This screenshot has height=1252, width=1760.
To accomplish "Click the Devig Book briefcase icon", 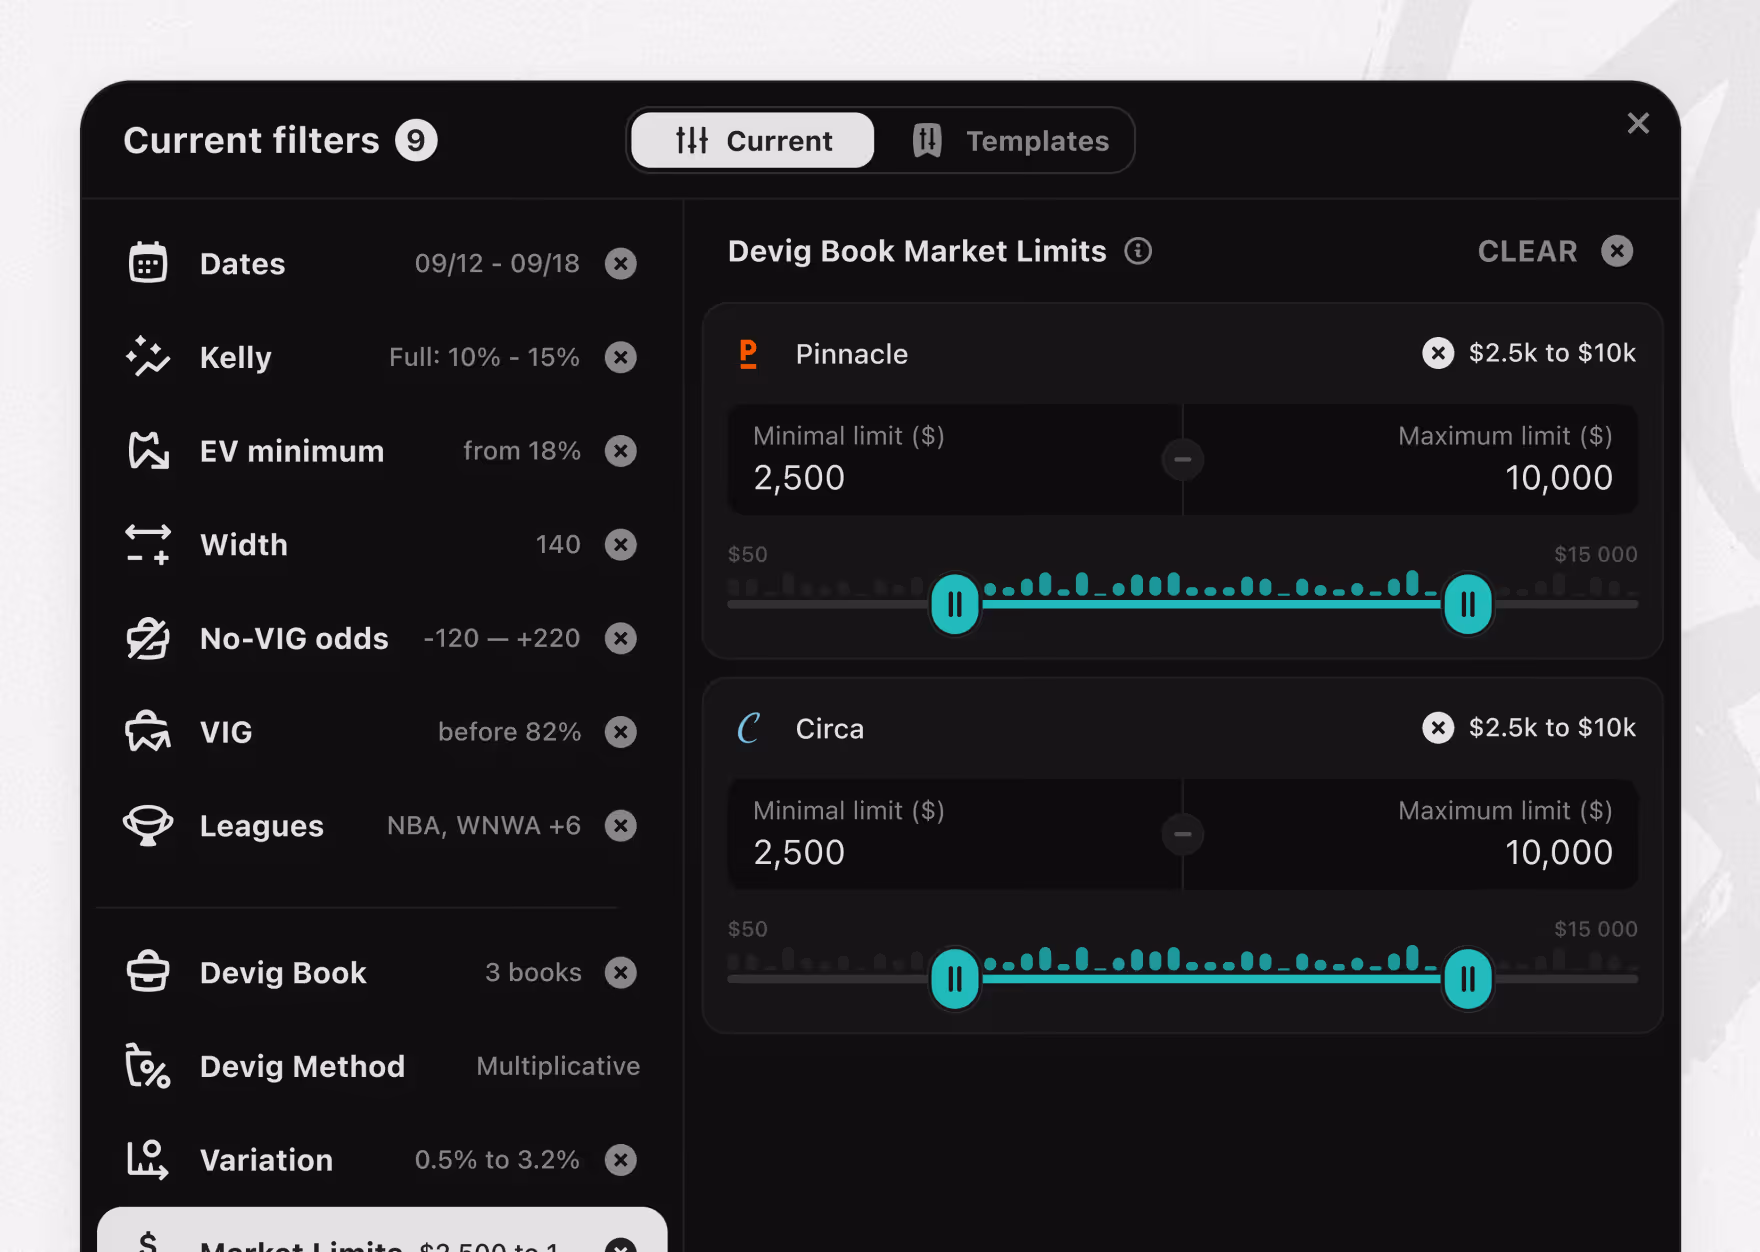I will click(x=148, y=972).
